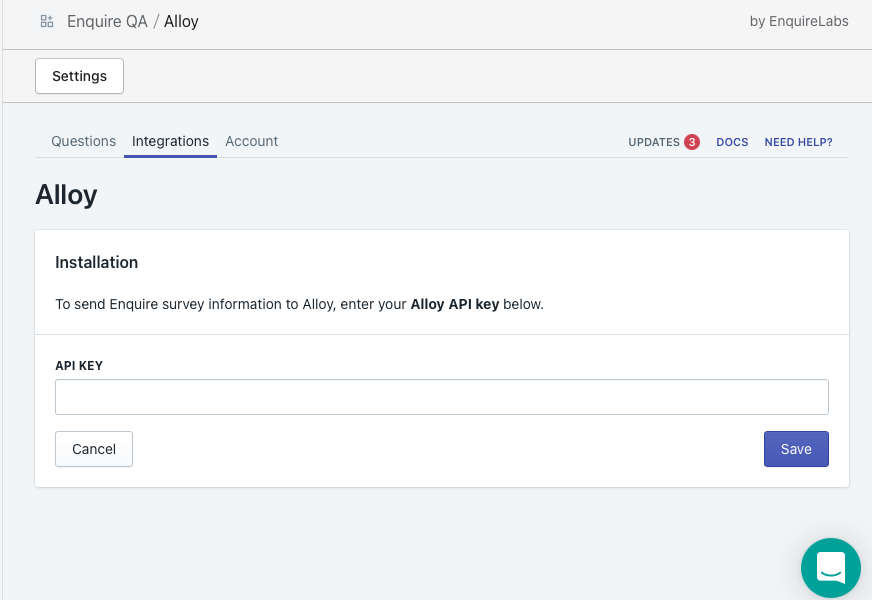Click the API KEY field label
The height and width of the screenshot is (600, 872).
[x=79, y=365]
